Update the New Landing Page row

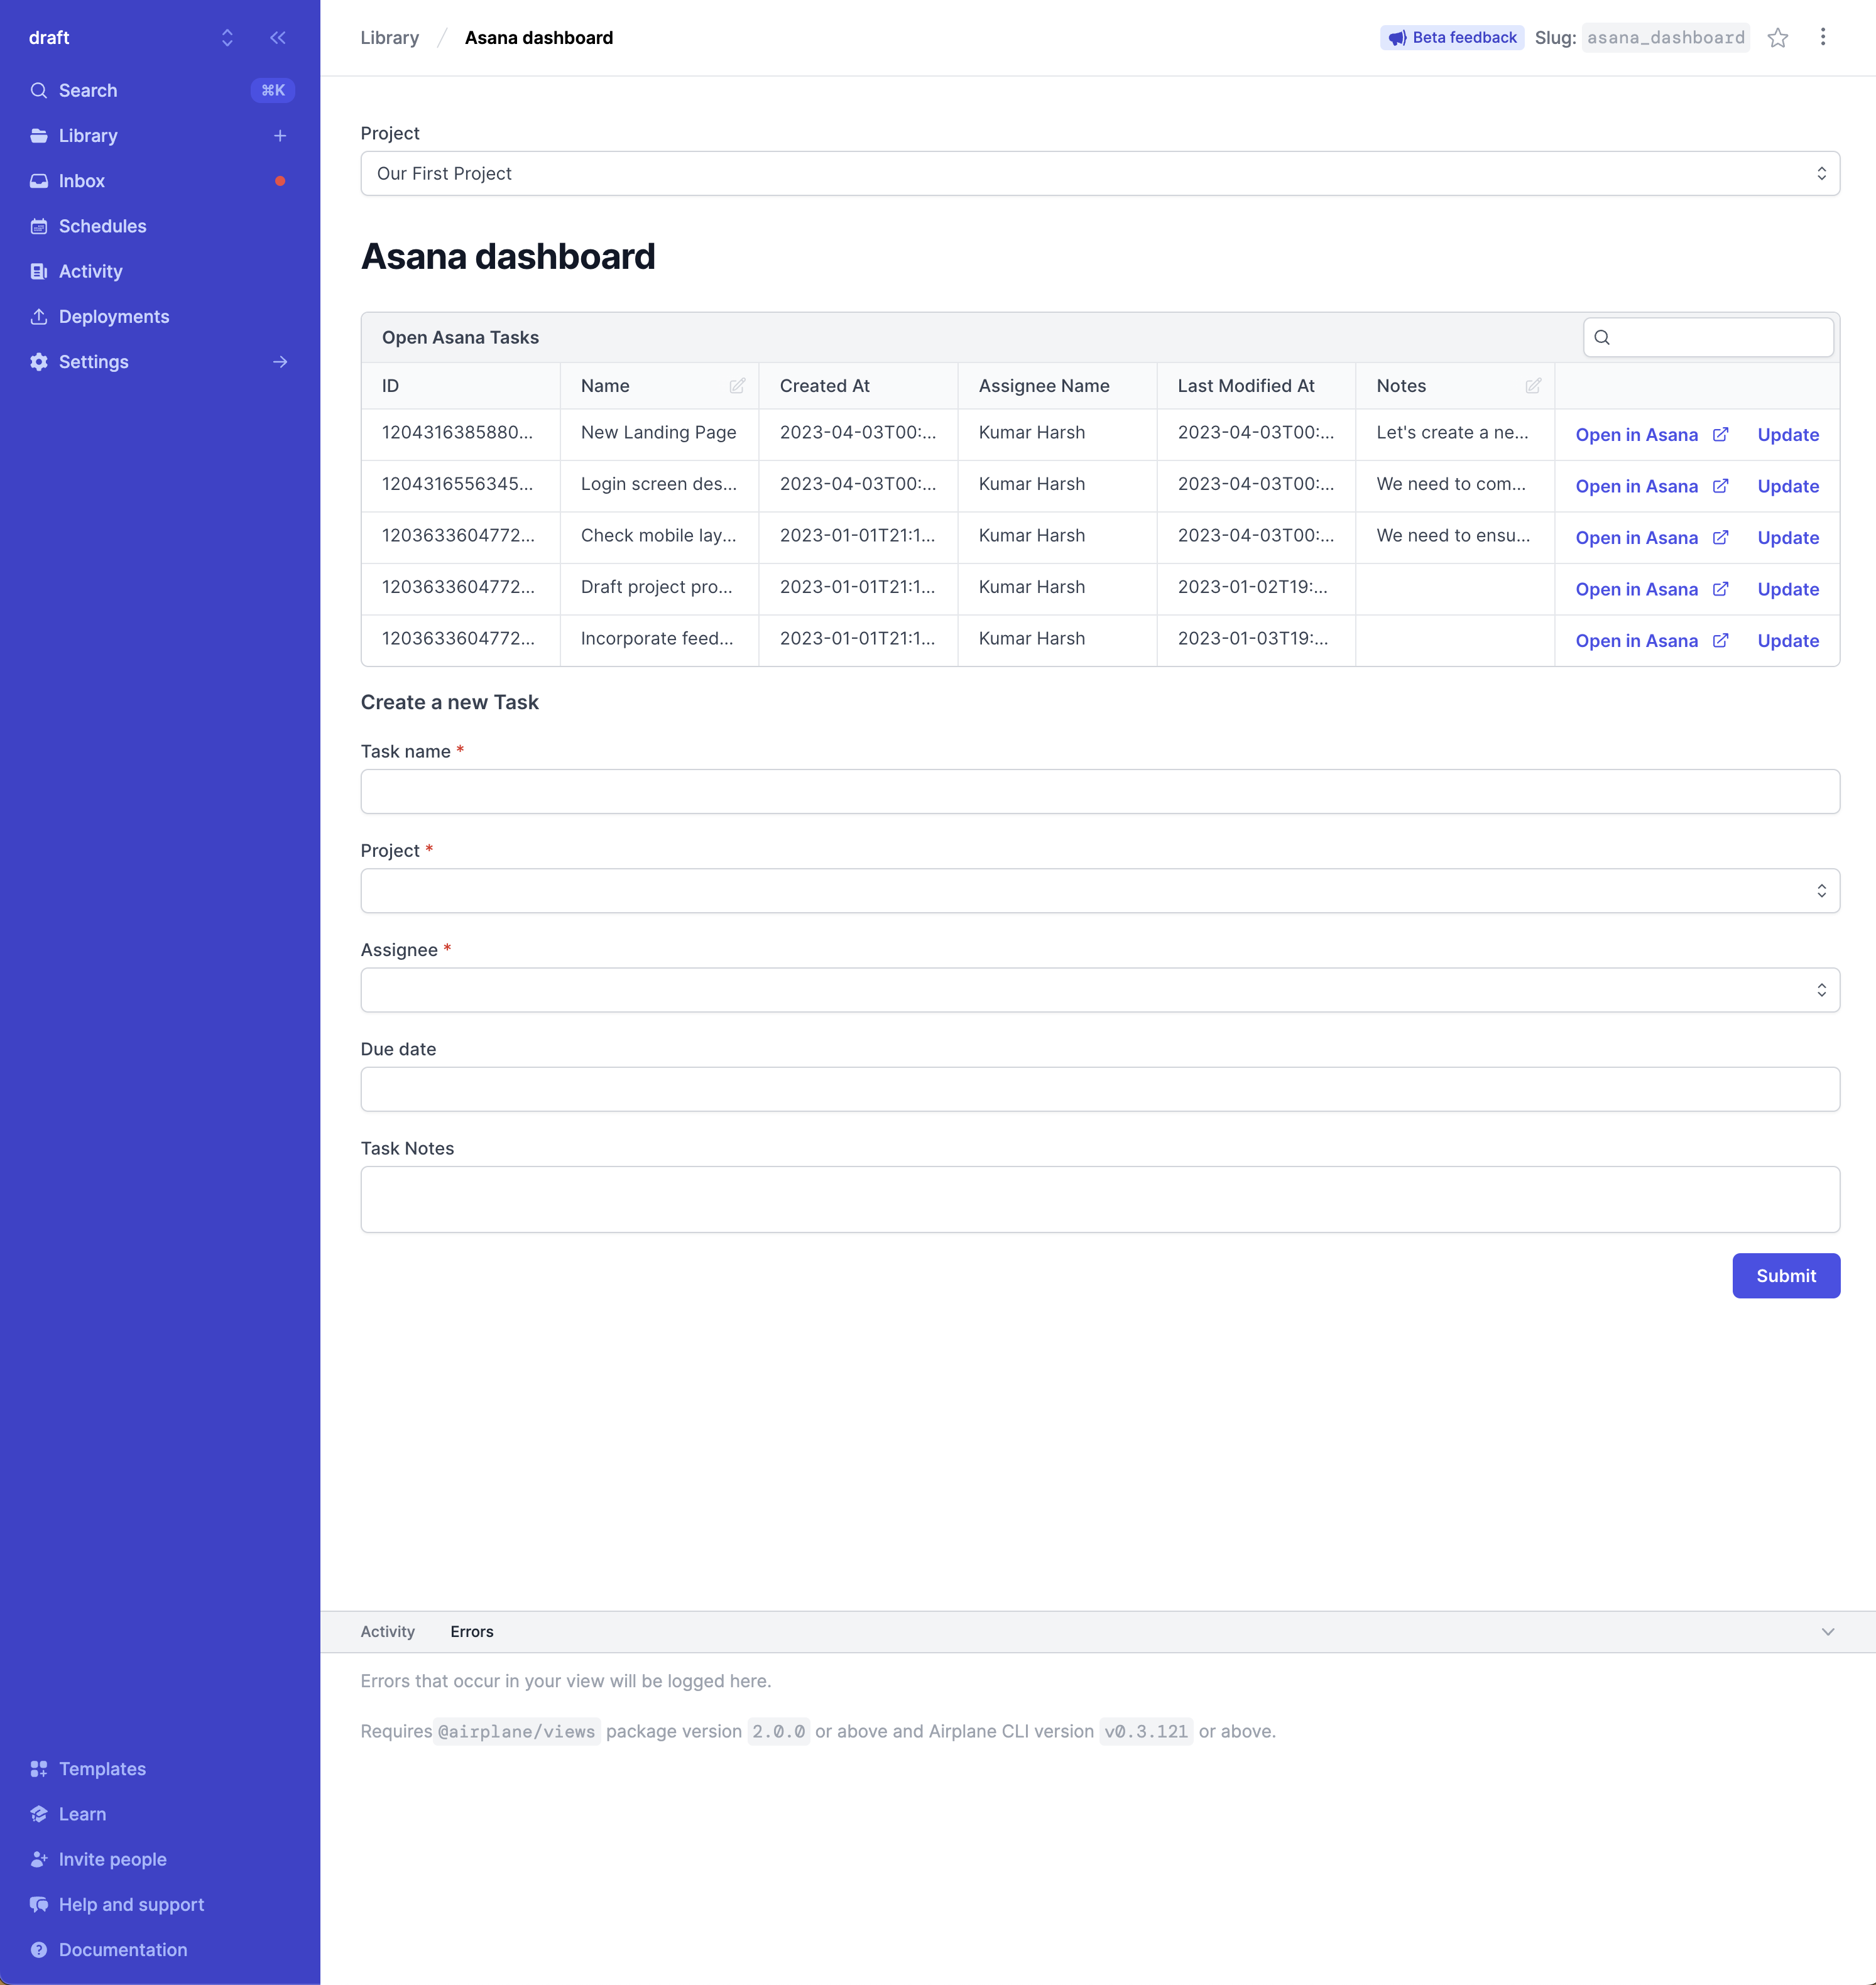point(1788,435)
